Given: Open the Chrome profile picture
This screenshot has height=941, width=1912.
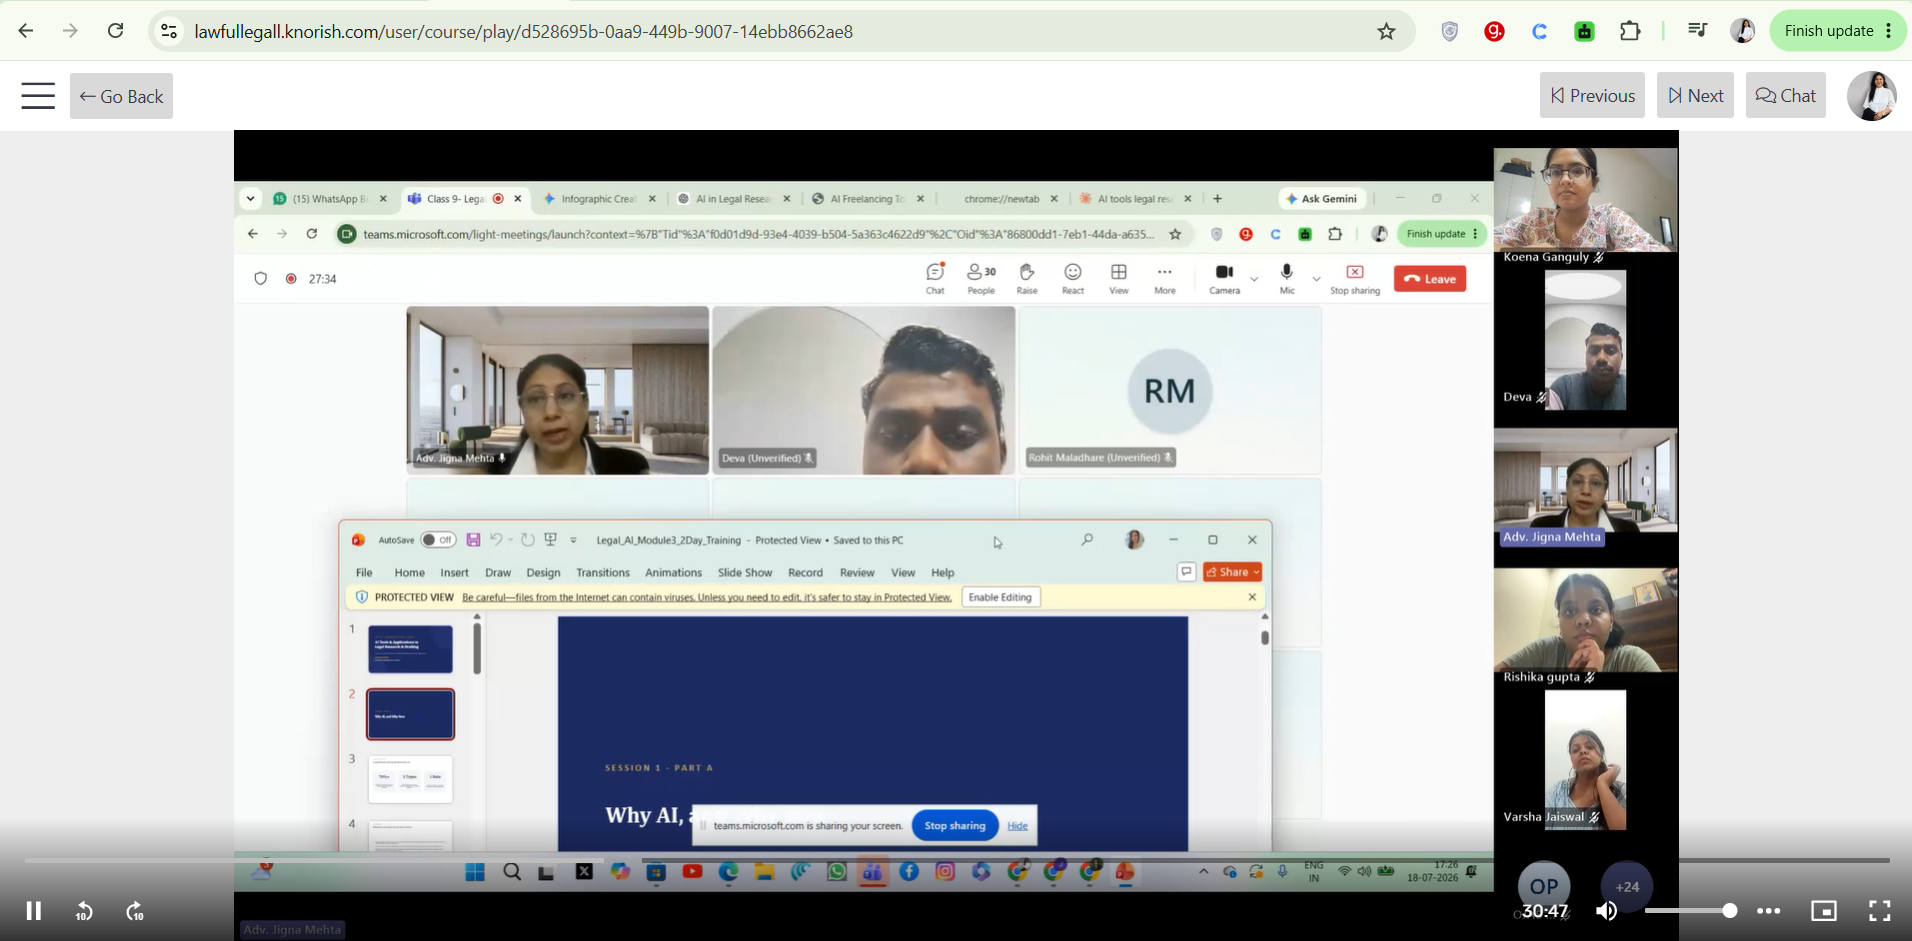Looking at the screenshot, I should click(1742, 31).
